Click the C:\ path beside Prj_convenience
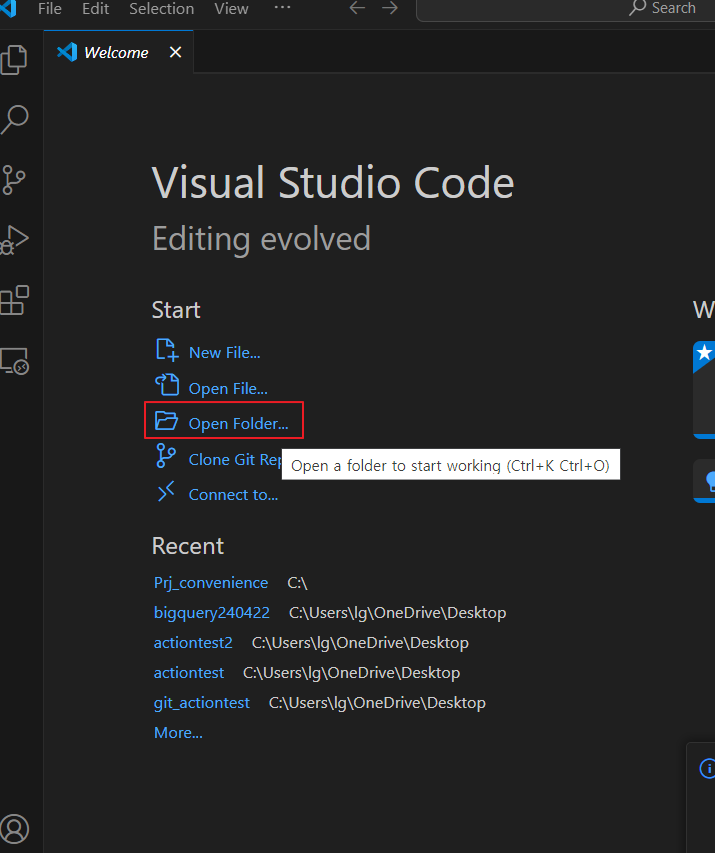This screenshot has height=853, width=715. point(298,583)
